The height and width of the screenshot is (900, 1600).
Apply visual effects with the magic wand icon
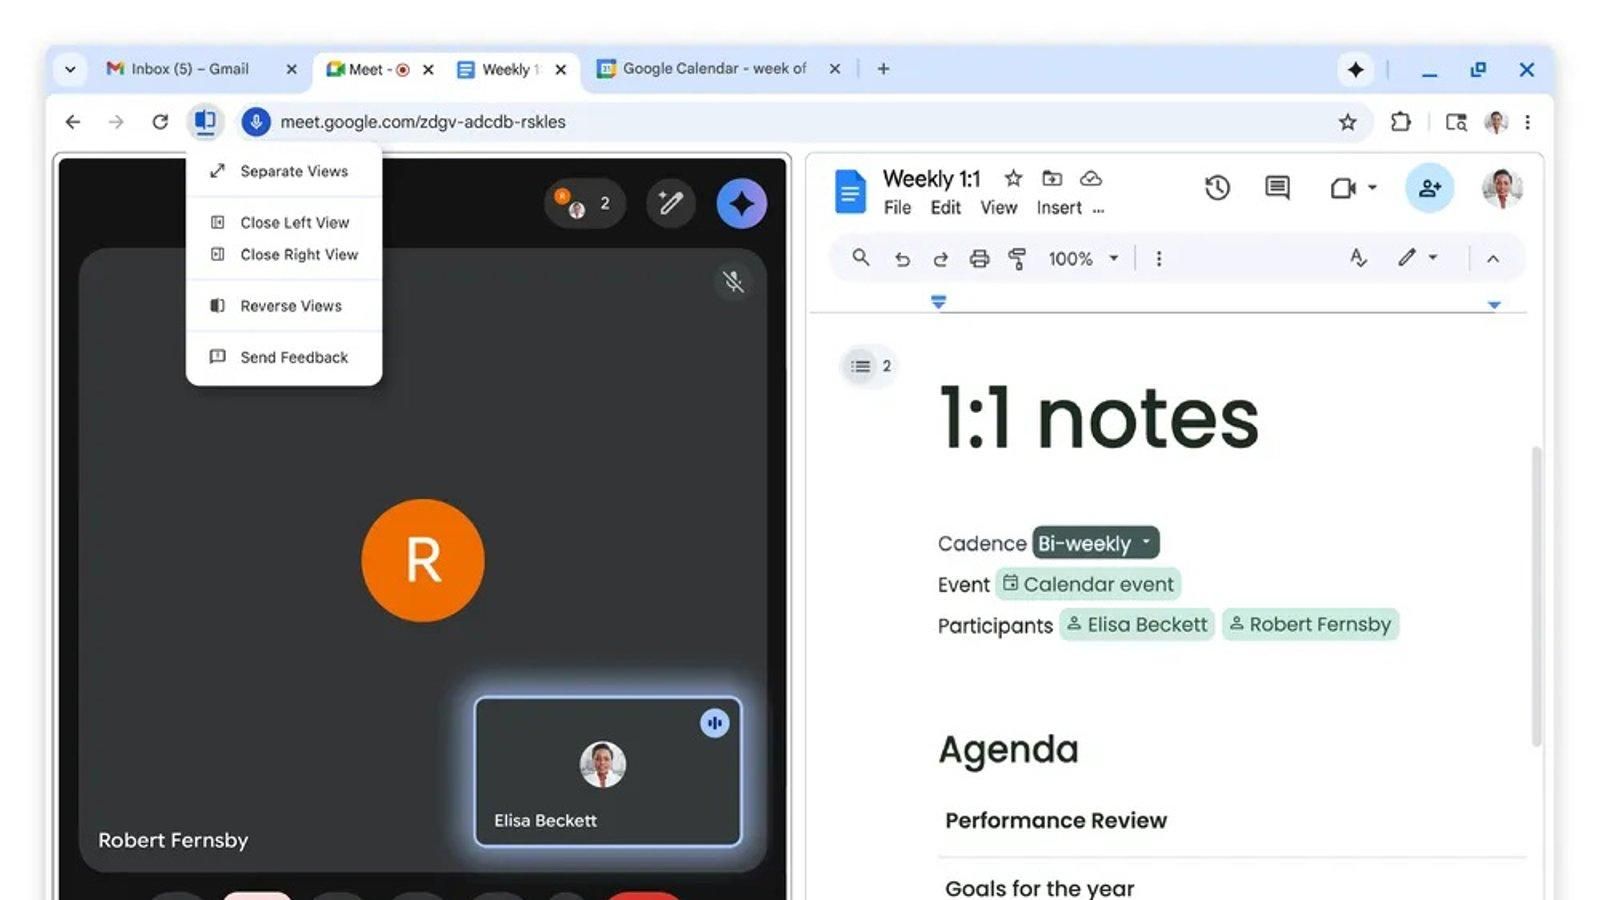click(670, 203)
